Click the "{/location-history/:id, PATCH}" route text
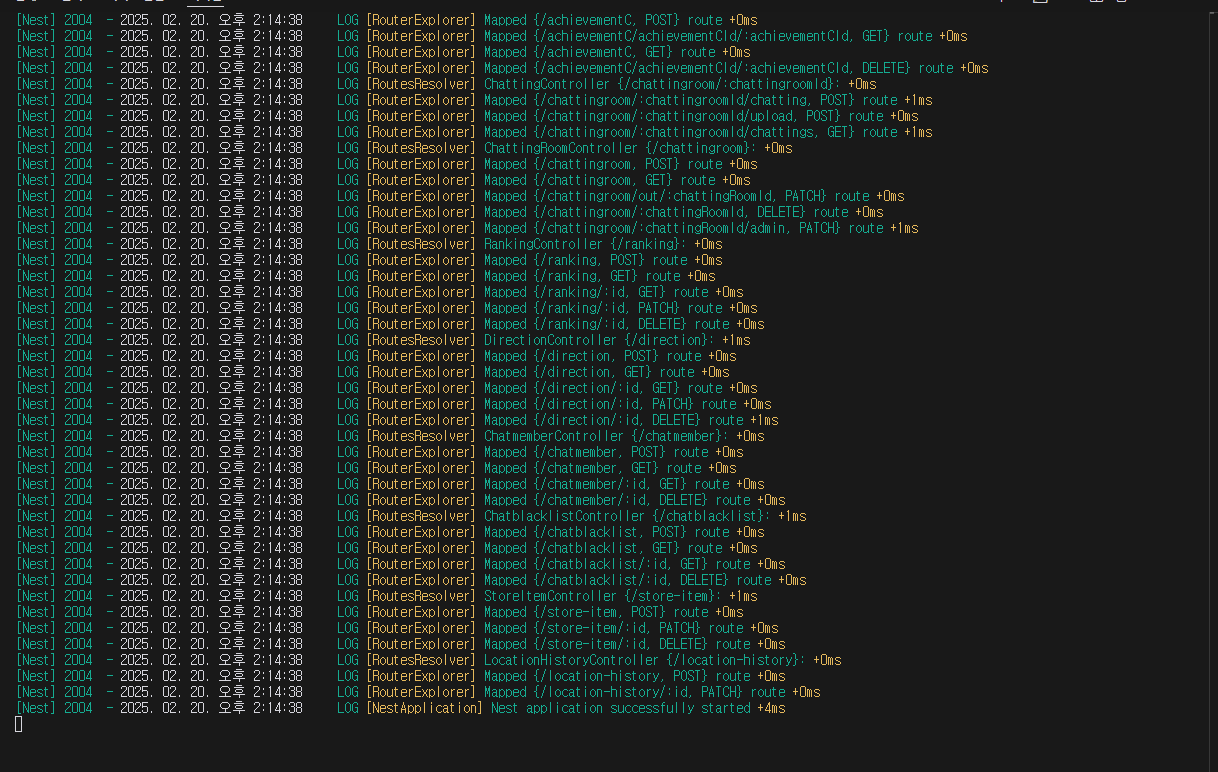This screenshot has height=772, width=1218. 638,692
